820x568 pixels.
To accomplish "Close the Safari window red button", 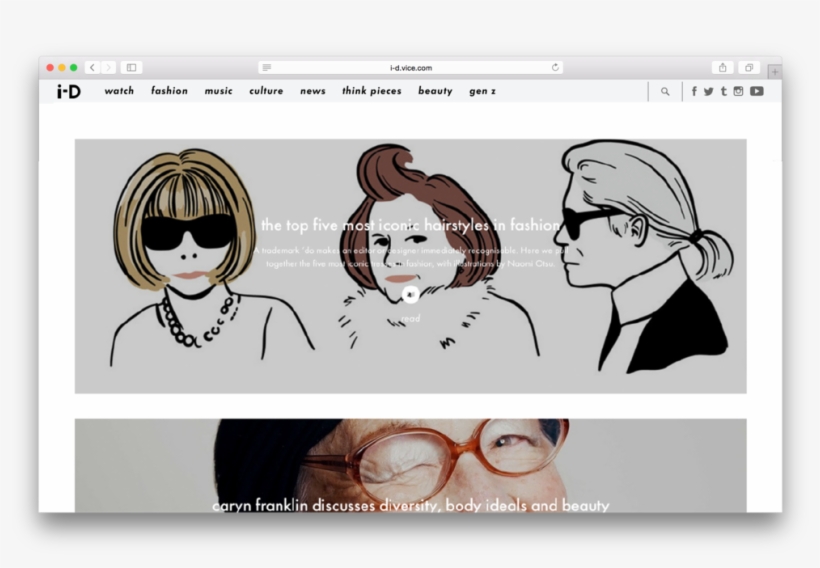I will click(50, 67).
